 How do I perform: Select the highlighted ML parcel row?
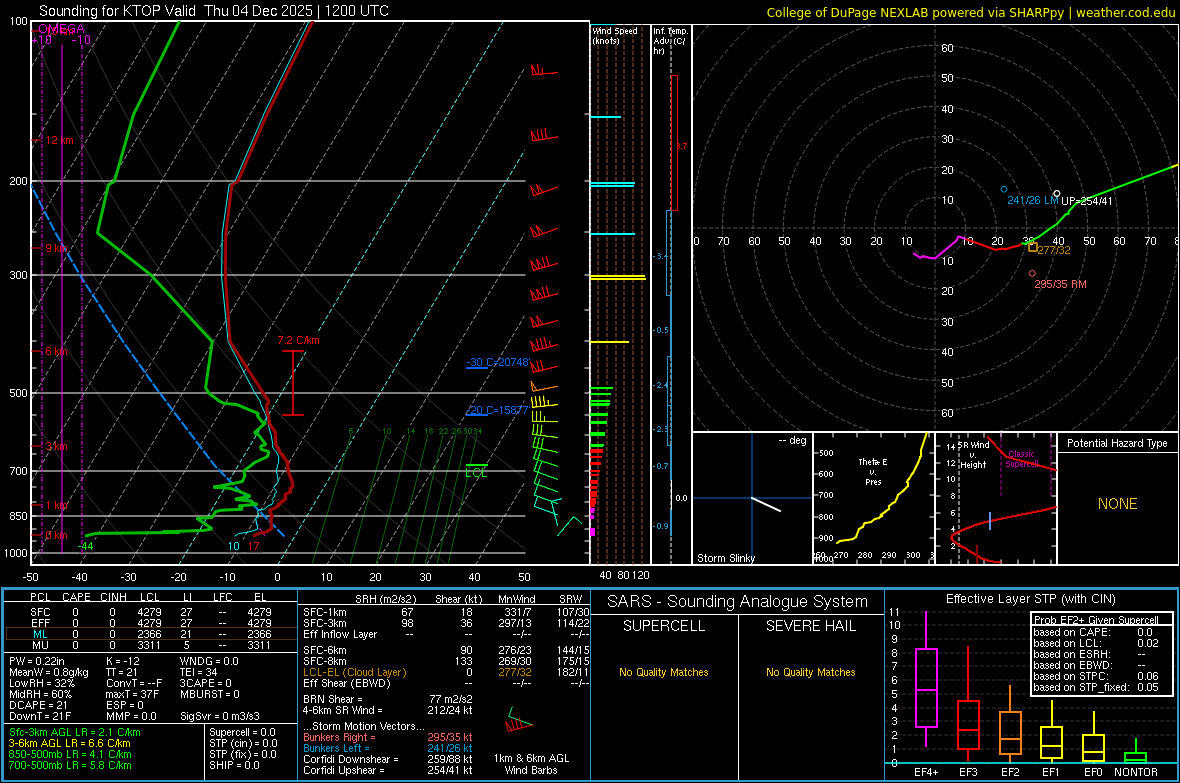[x=151, y=634]
